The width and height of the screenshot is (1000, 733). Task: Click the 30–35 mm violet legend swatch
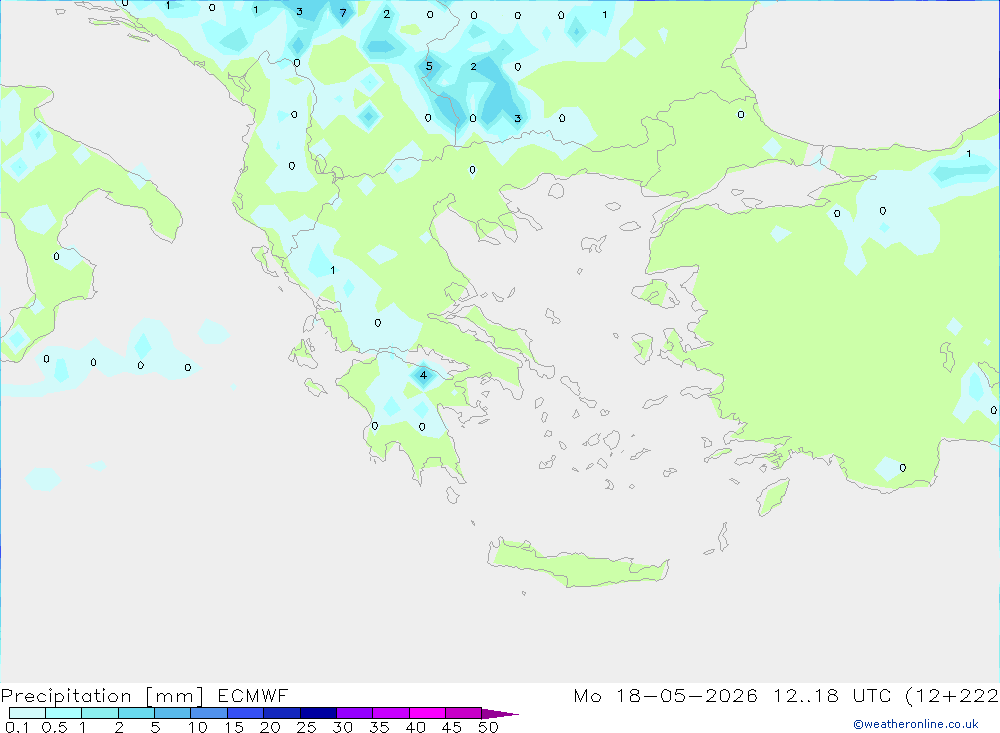click(x=354, y=713)
